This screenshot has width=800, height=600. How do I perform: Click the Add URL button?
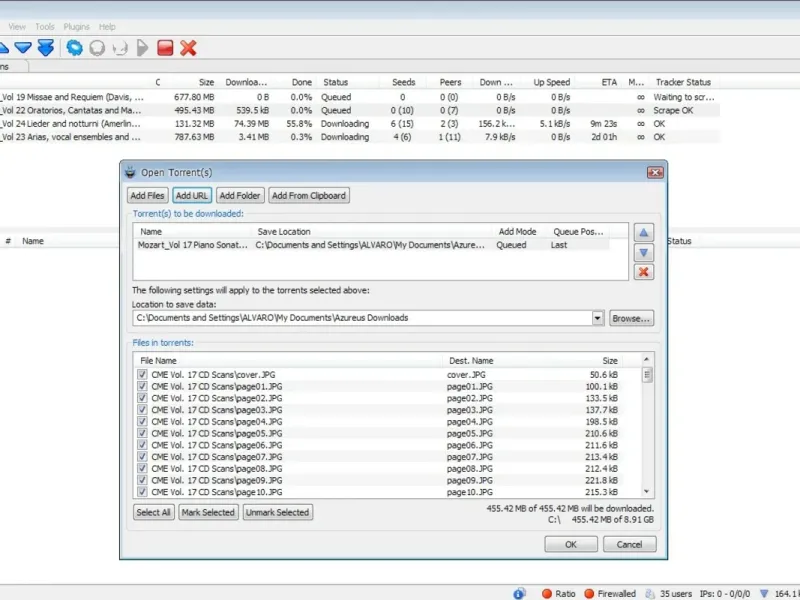[x=192, y=195]
